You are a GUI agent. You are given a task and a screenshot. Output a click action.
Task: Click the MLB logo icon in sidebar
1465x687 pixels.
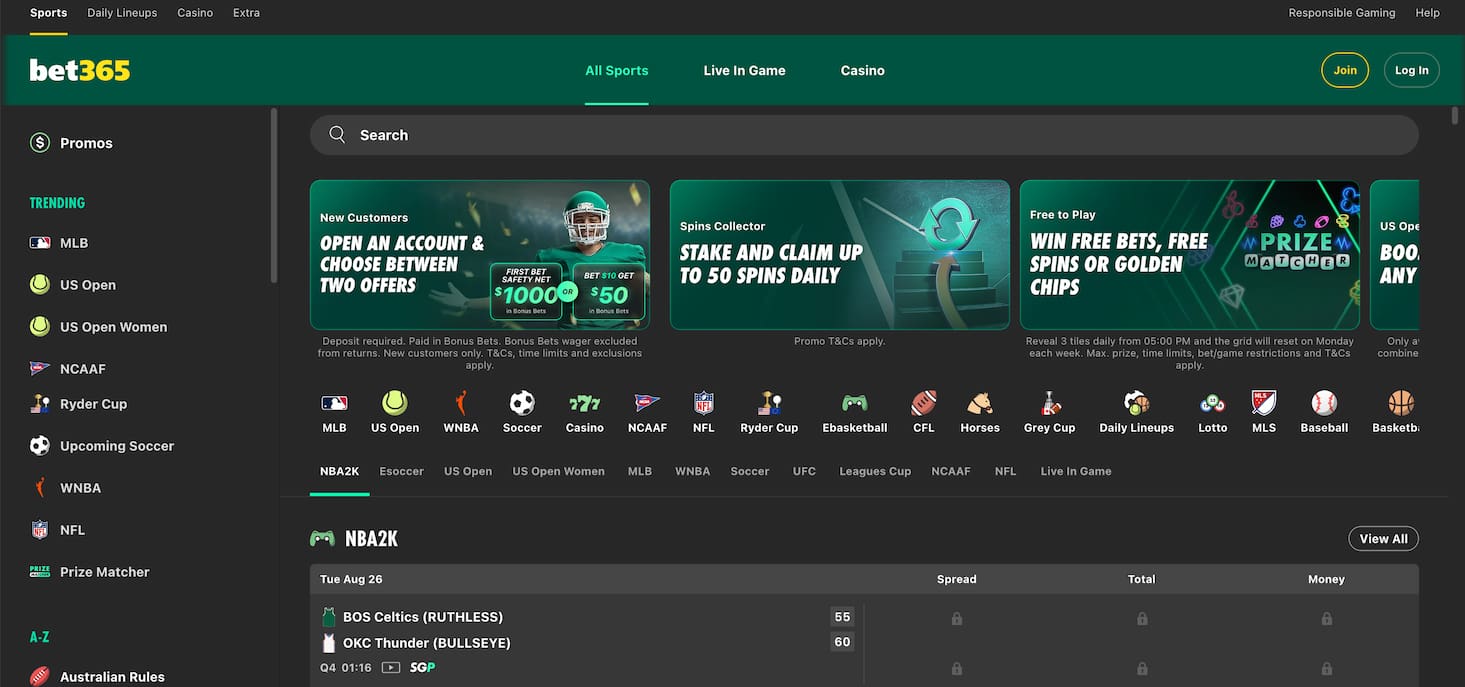tap(40, 243)
